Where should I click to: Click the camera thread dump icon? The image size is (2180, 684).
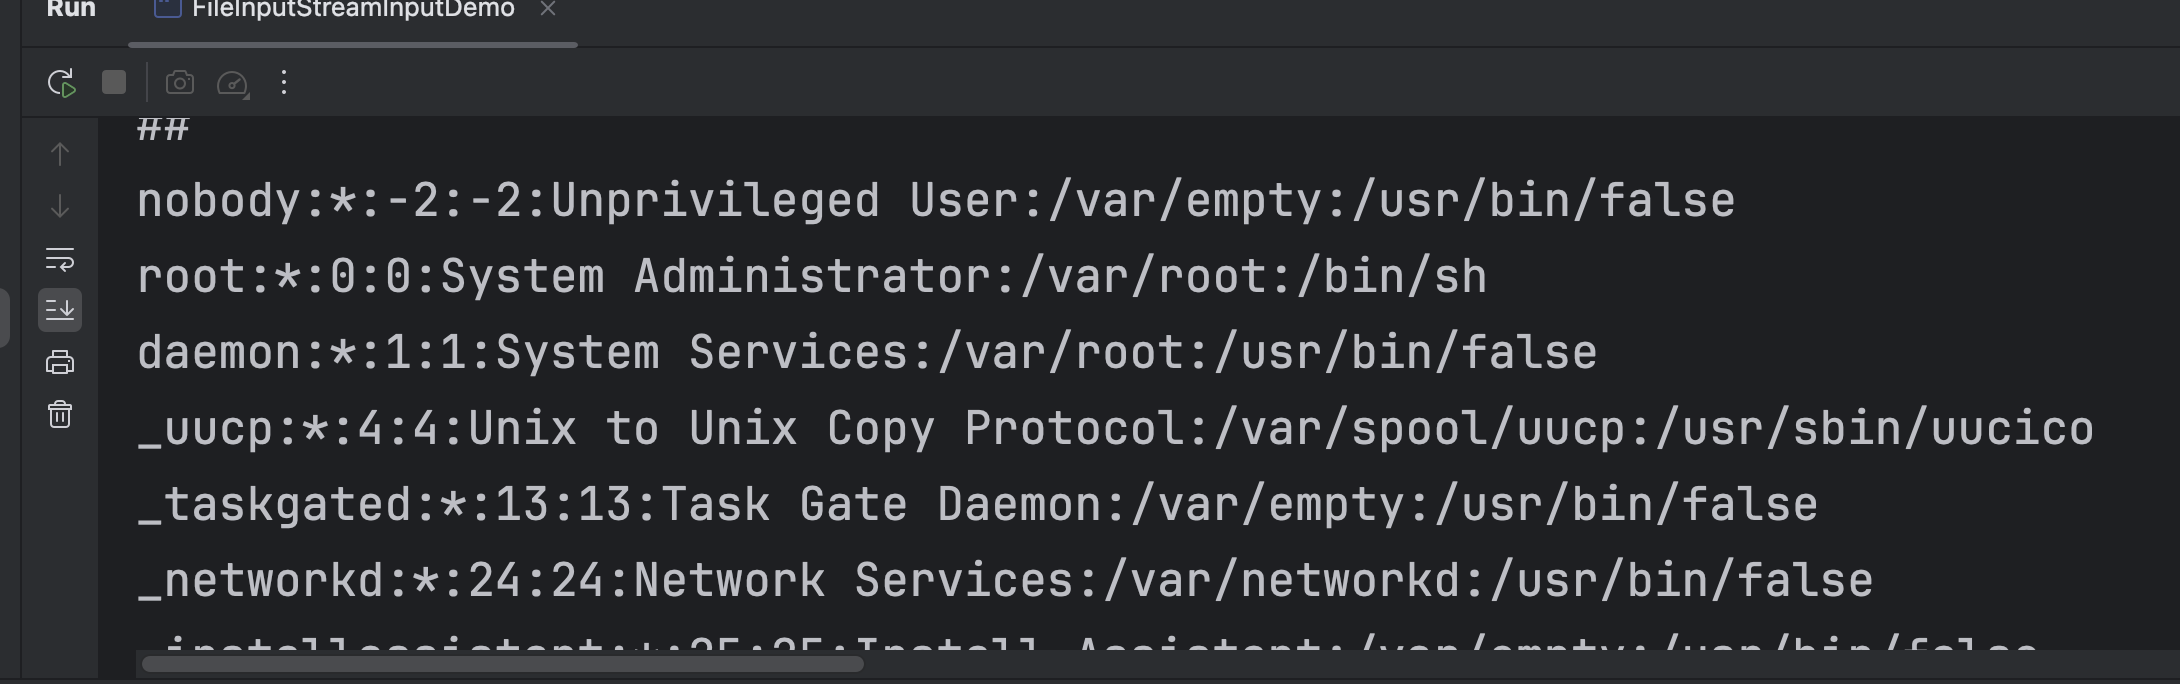180,82
